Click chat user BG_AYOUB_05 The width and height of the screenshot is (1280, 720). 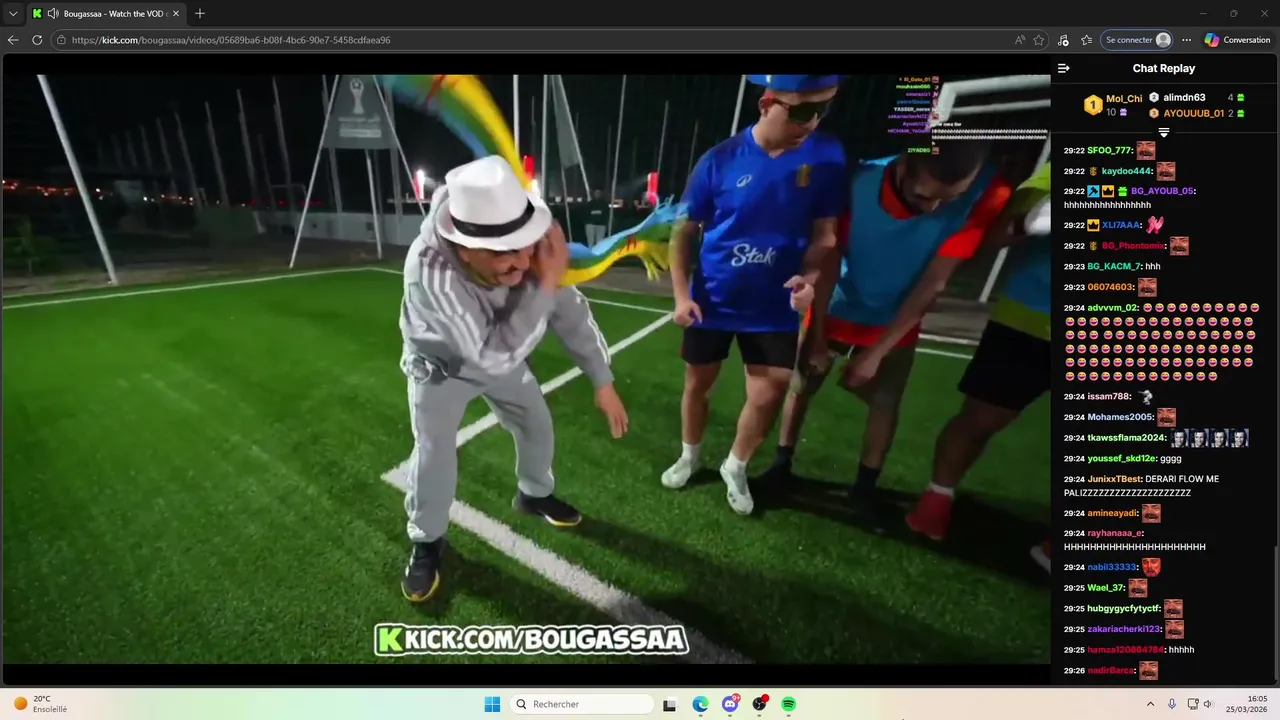coord(1162,191)
